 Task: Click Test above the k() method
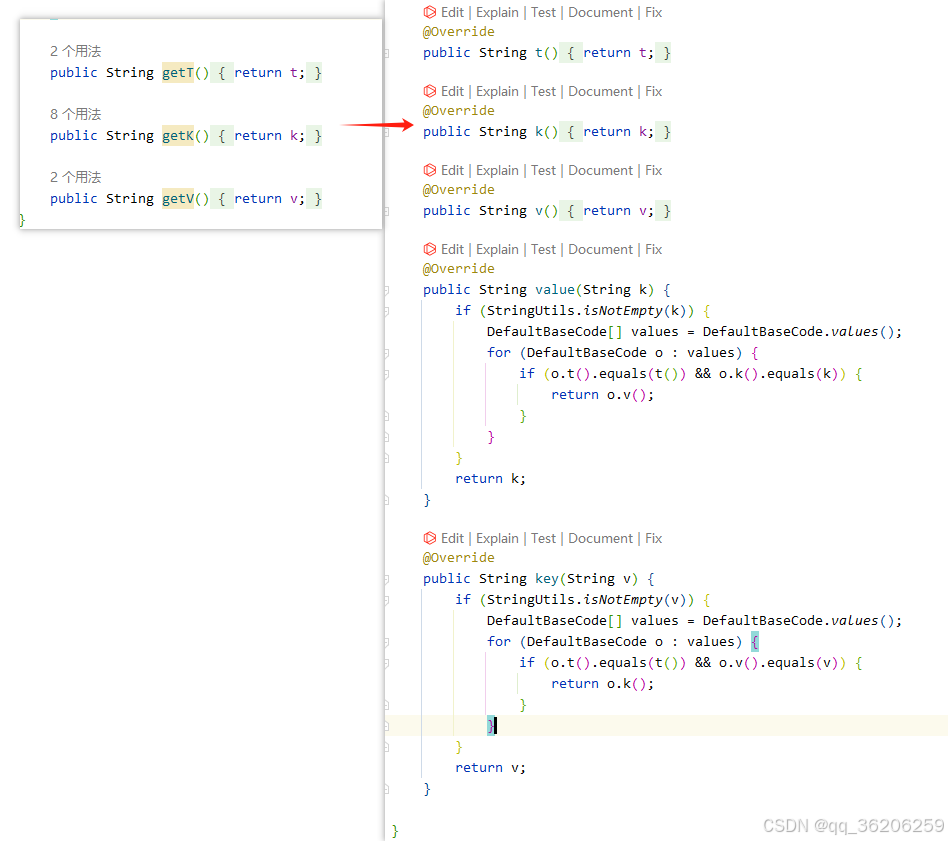543,91
